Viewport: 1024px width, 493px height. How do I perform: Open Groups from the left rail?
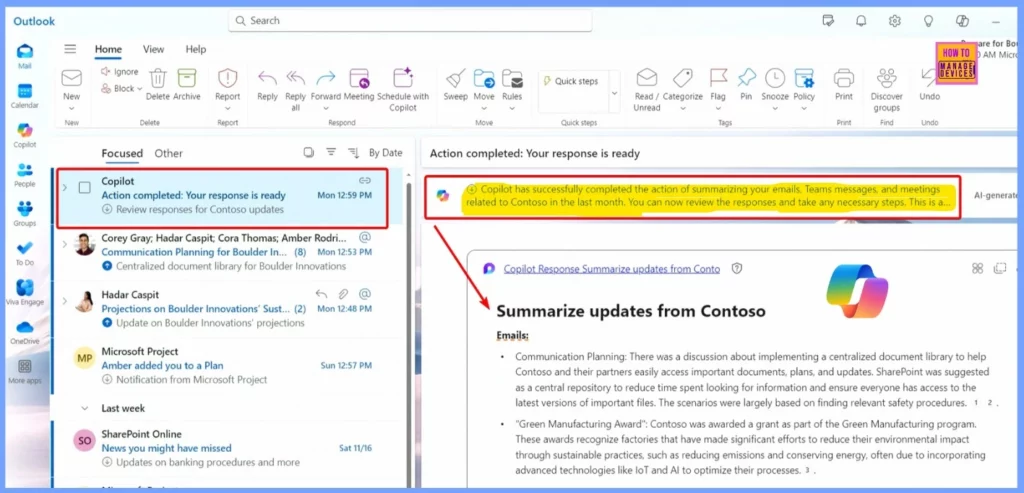tap(25, 214)
